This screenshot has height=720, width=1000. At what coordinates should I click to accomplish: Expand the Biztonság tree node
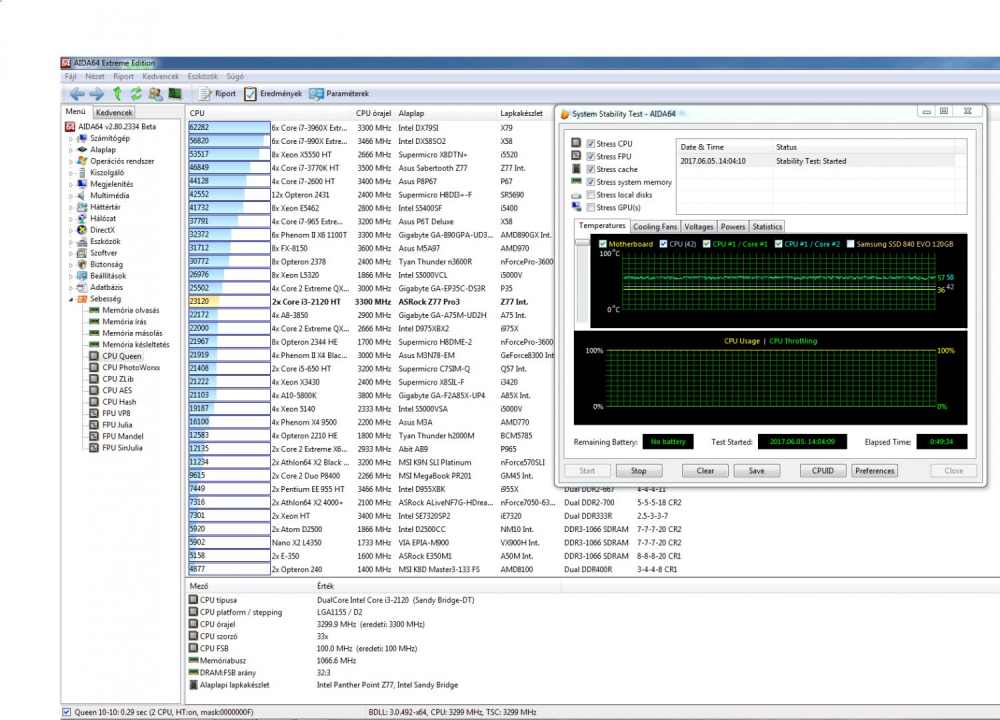[x=71, y=265]
